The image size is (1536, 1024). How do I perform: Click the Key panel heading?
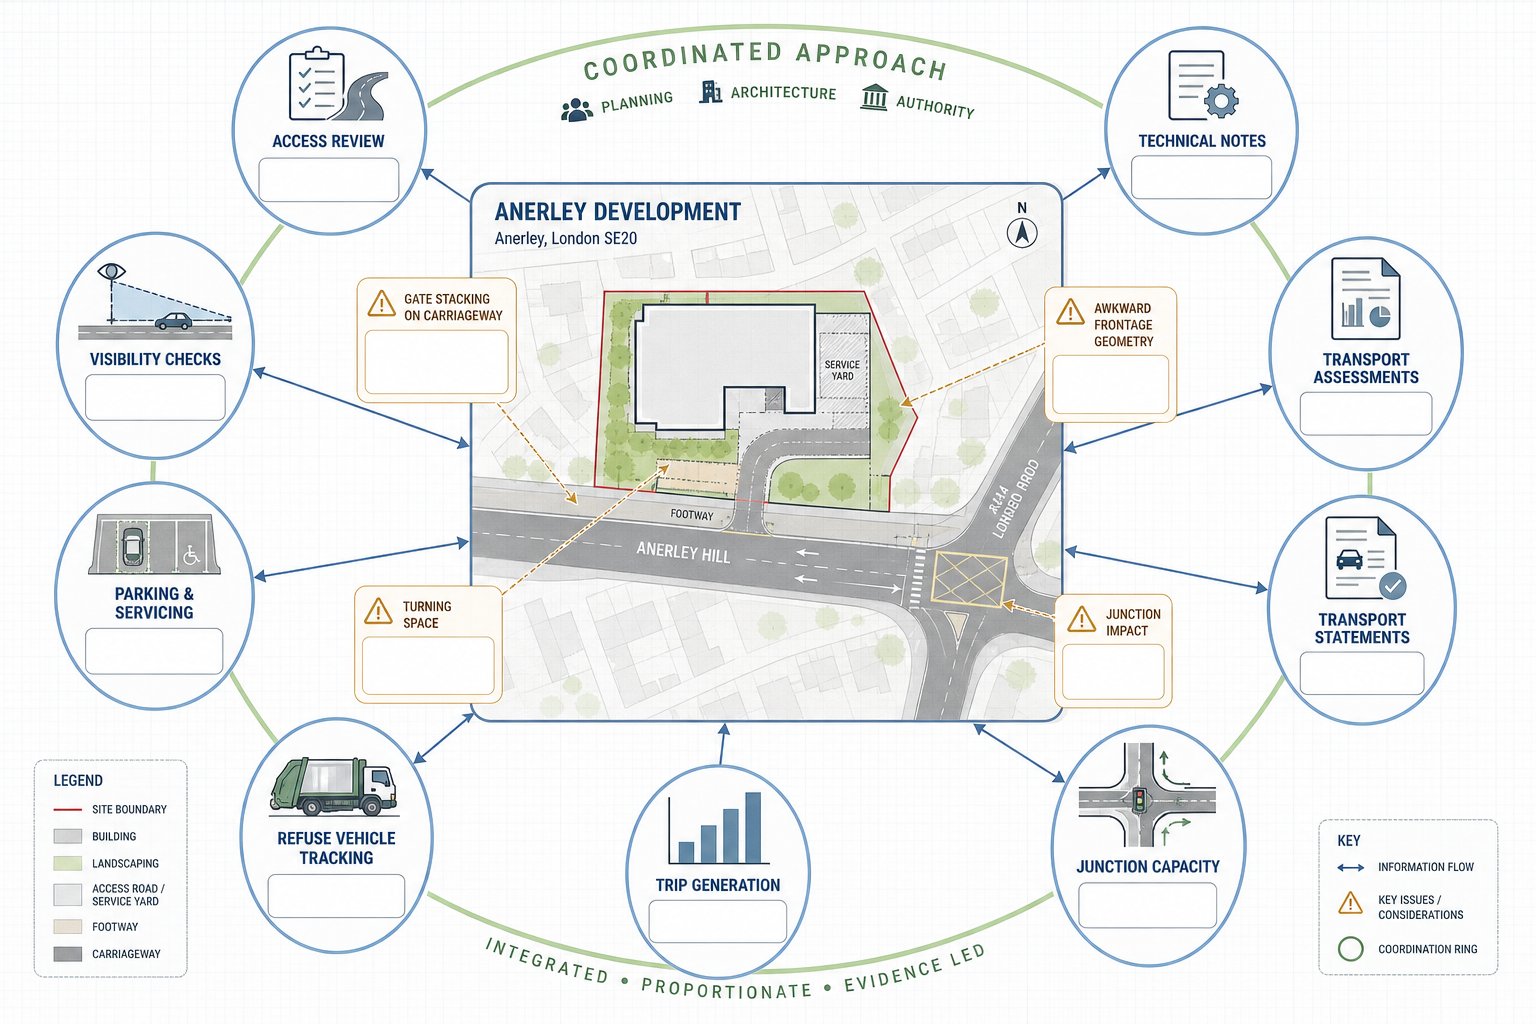[1349, 840]
